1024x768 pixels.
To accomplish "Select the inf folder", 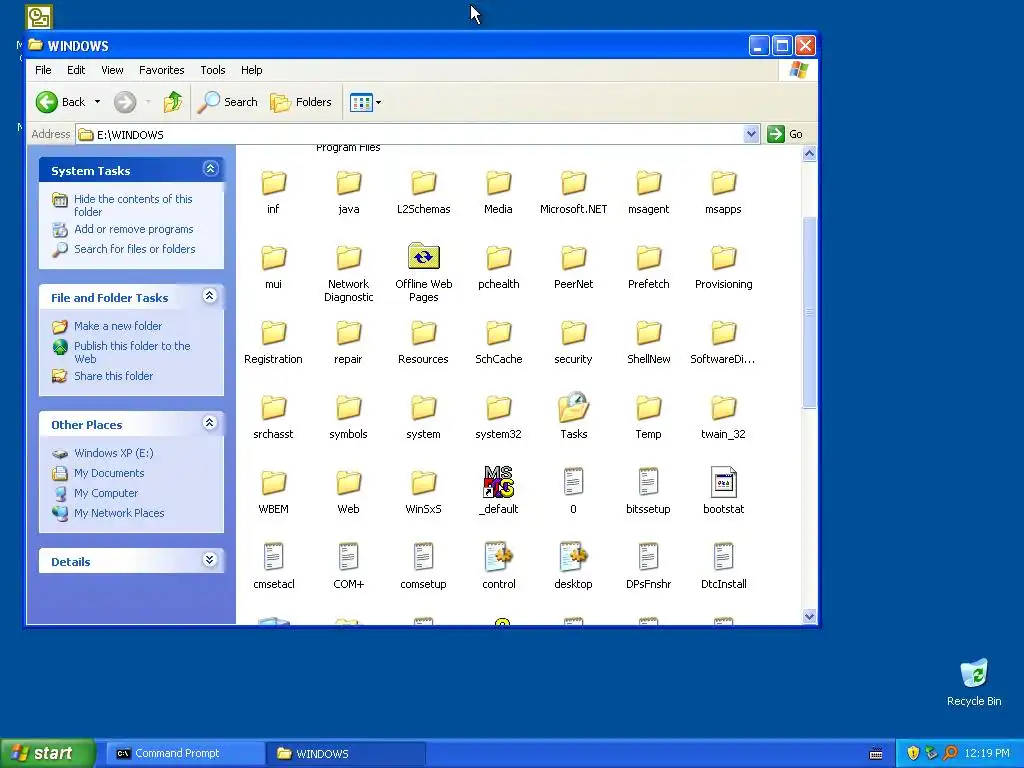I will coord(274,193).
